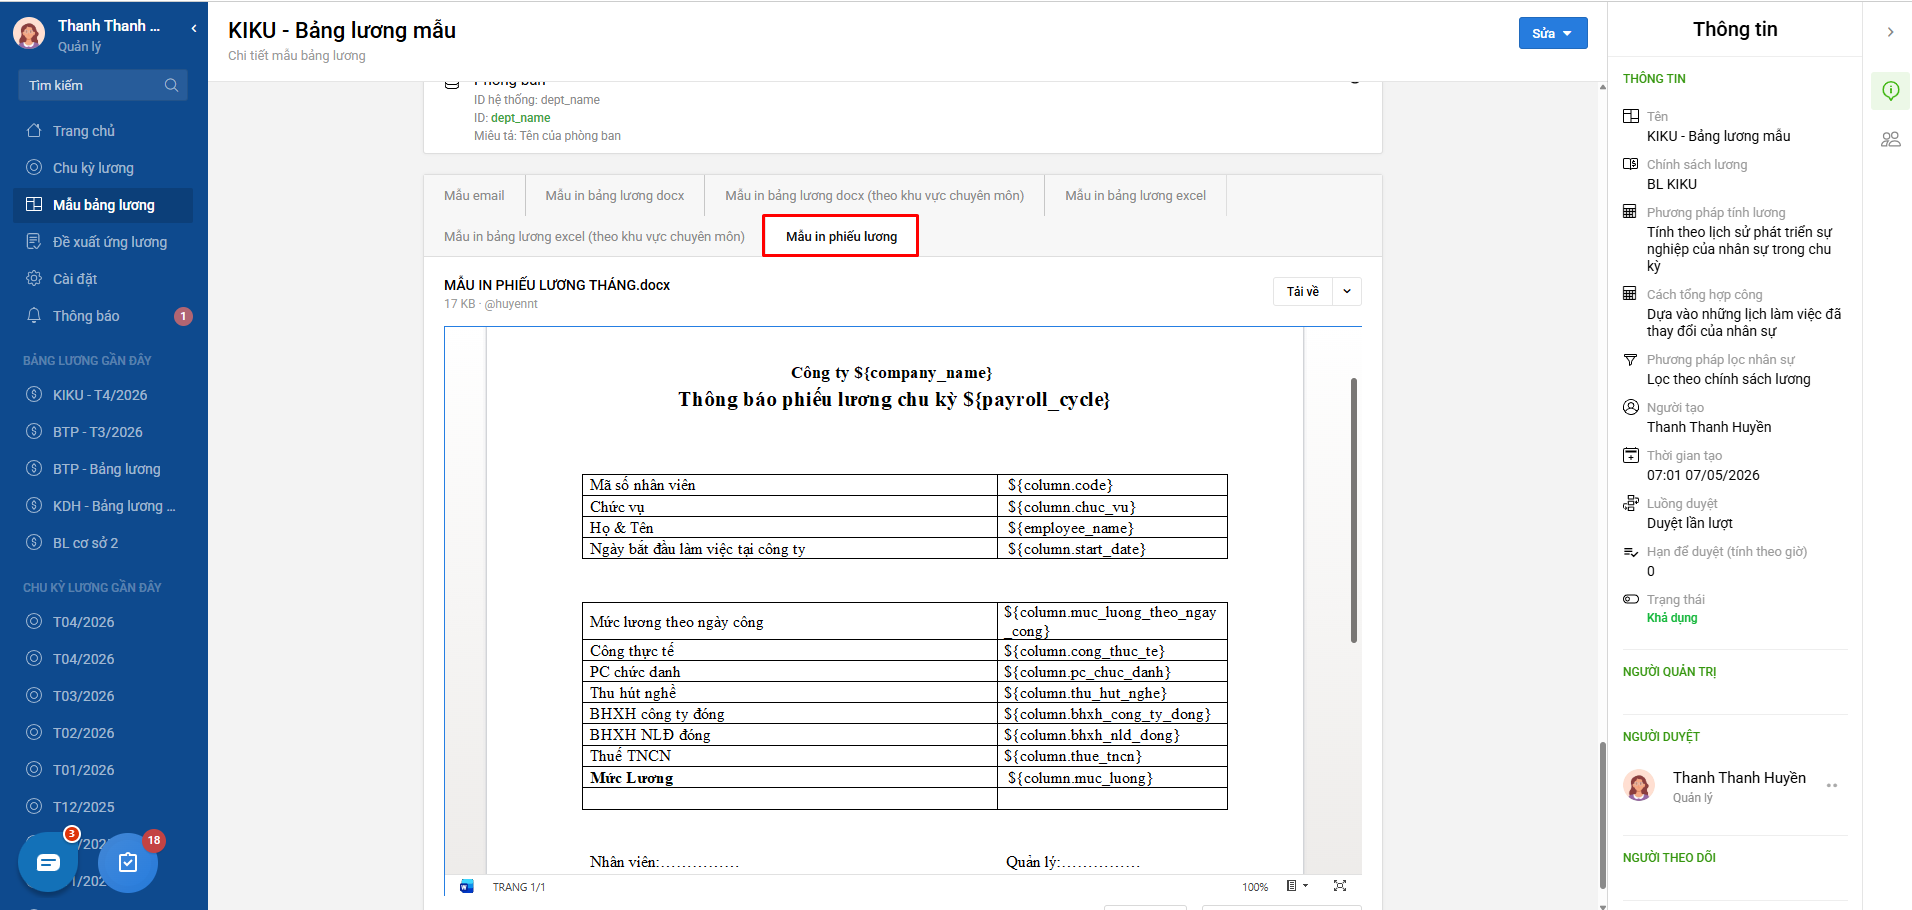
Task: Open options dots next to Thanh Thanh Huyền approver
Action: pos(1832,786)
